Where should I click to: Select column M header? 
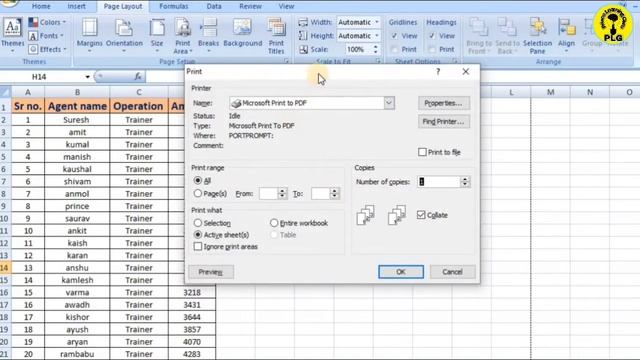551,92
